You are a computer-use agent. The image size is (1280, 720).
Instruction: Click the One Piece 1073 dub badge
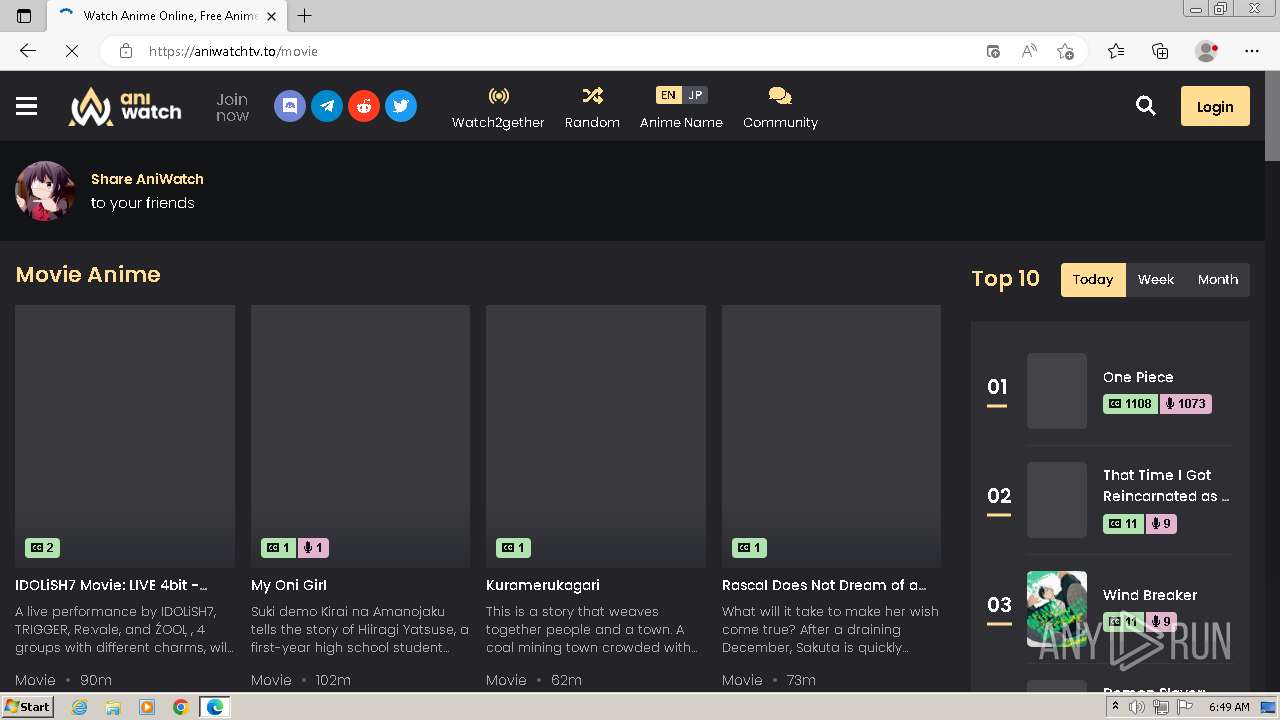click(1186, 404)
